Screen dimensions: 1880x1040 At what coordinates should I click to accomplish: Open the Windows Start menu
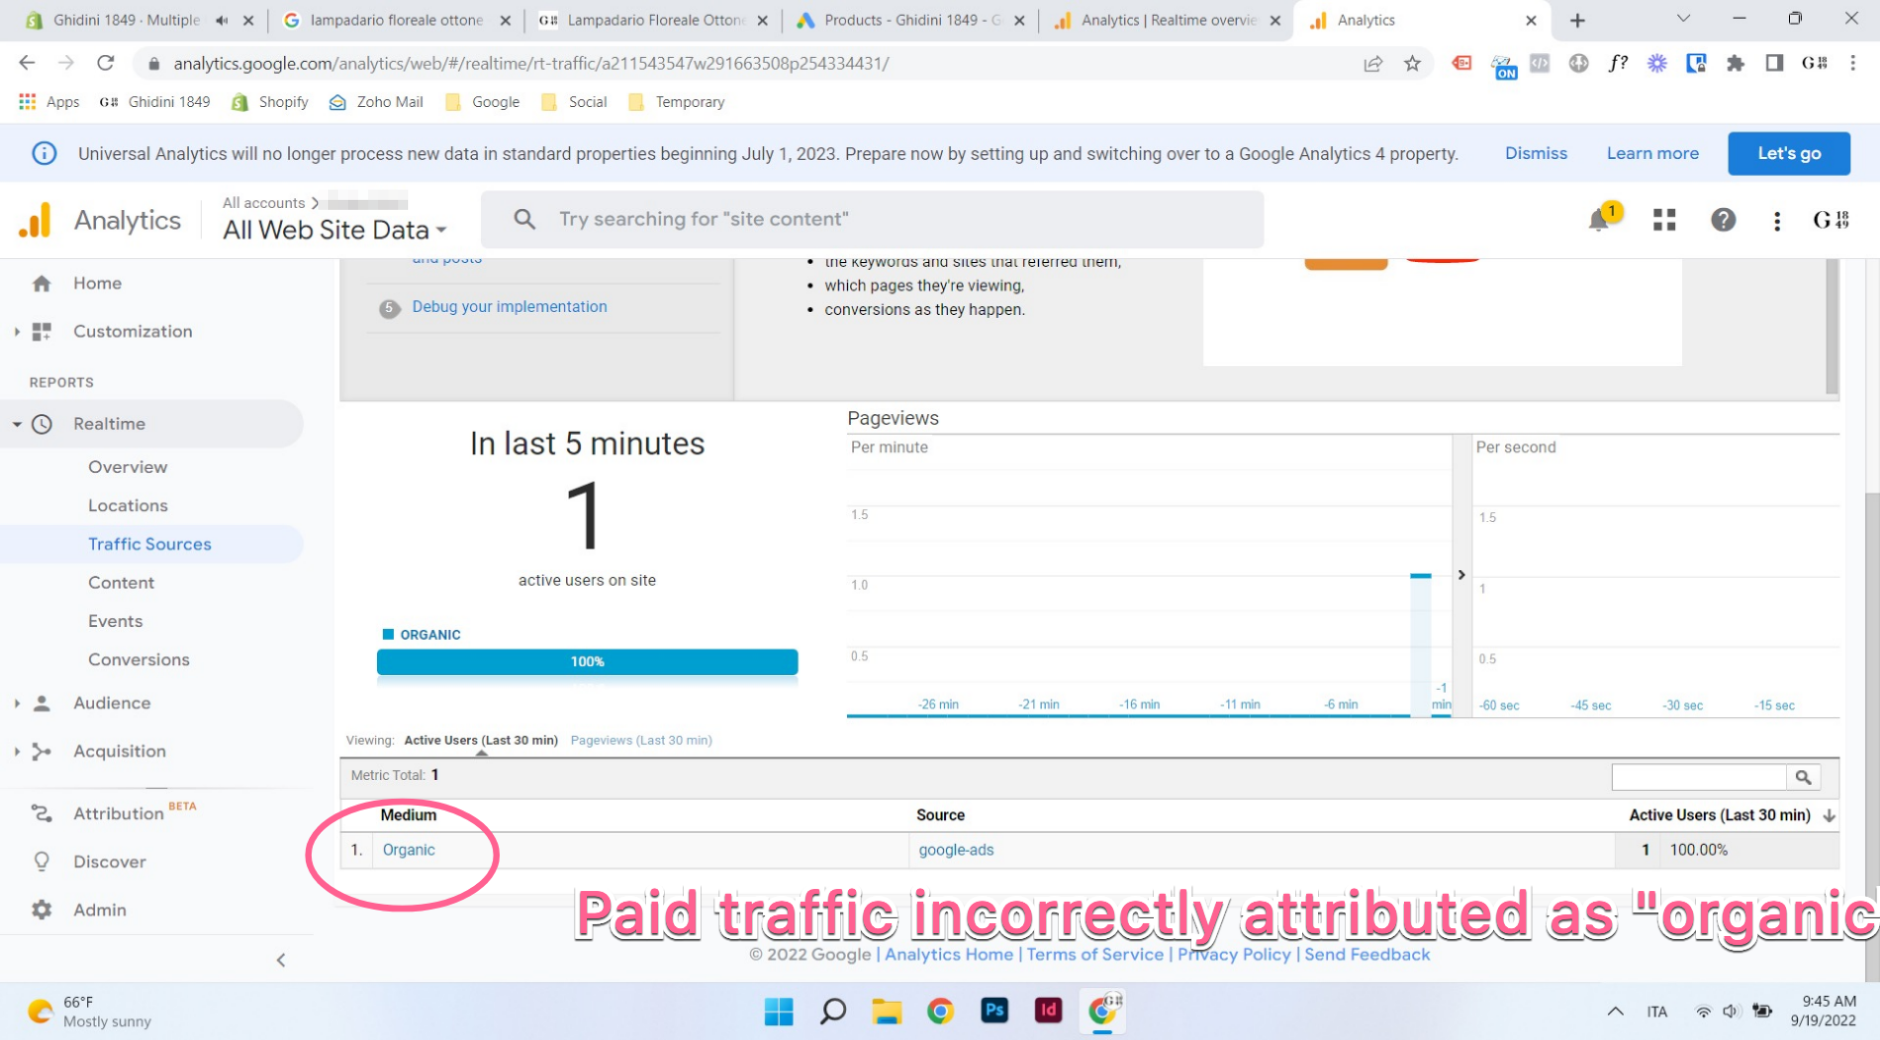click(778, 1011)
